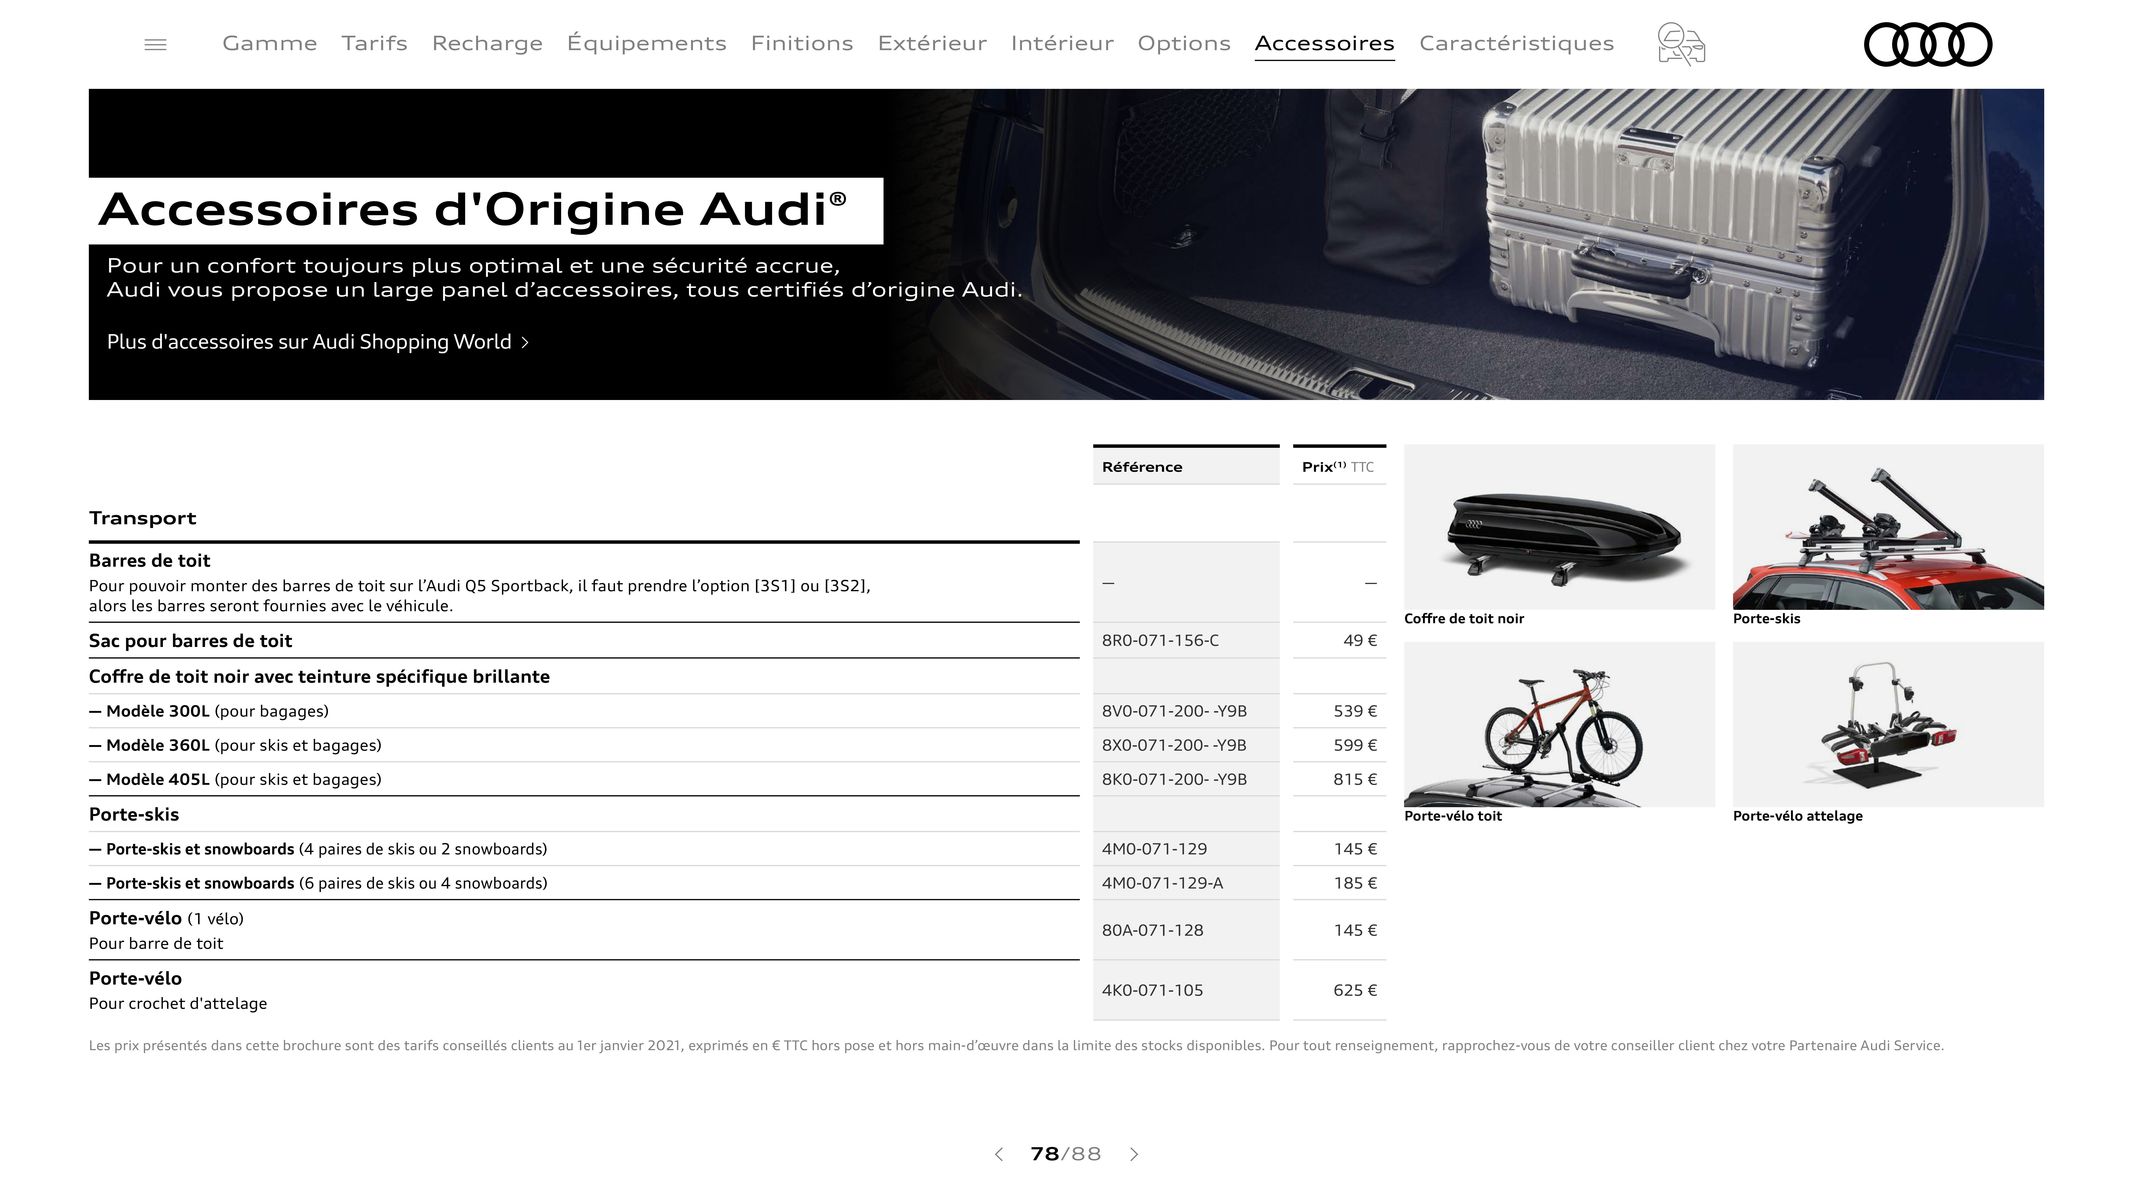Click the Porte-vélo attelage image
This screenshot has width=2133, height=1200.
[1888, 724]
